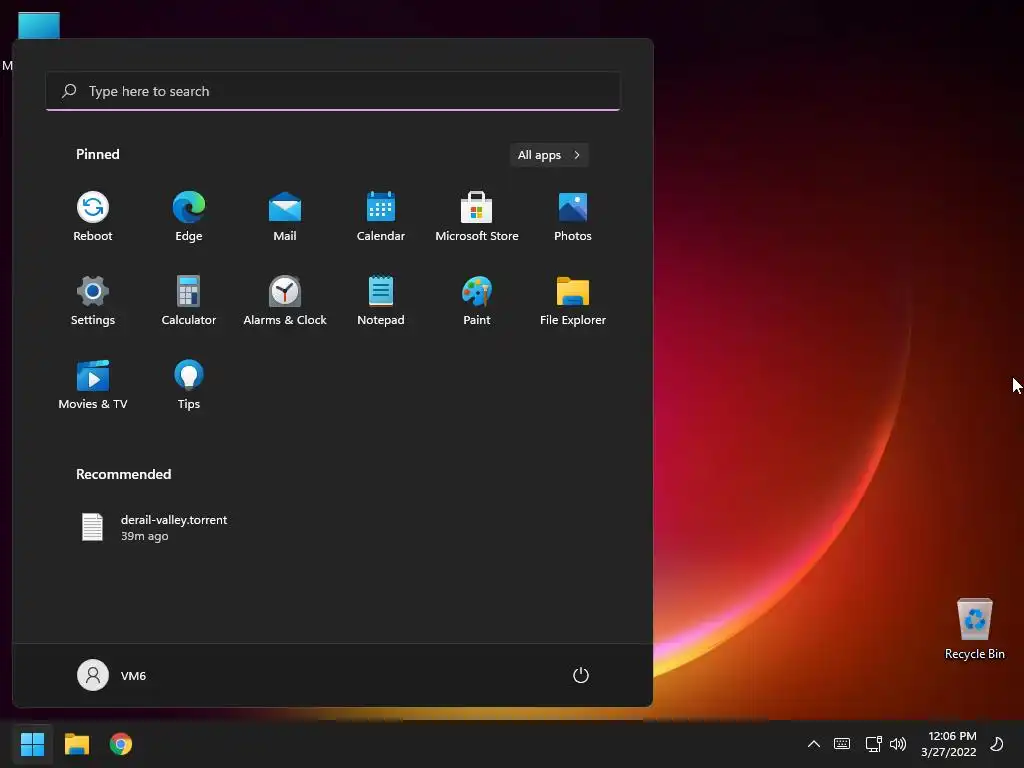Open Settings from pinned apps

(x=93, y=301)
